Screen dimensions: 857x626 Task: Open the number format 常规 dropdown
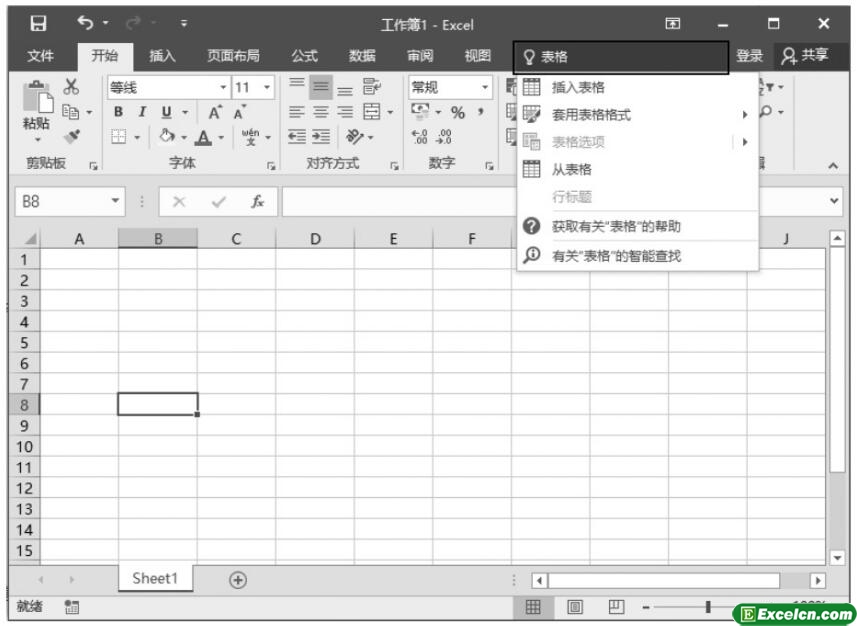point(486,89)
